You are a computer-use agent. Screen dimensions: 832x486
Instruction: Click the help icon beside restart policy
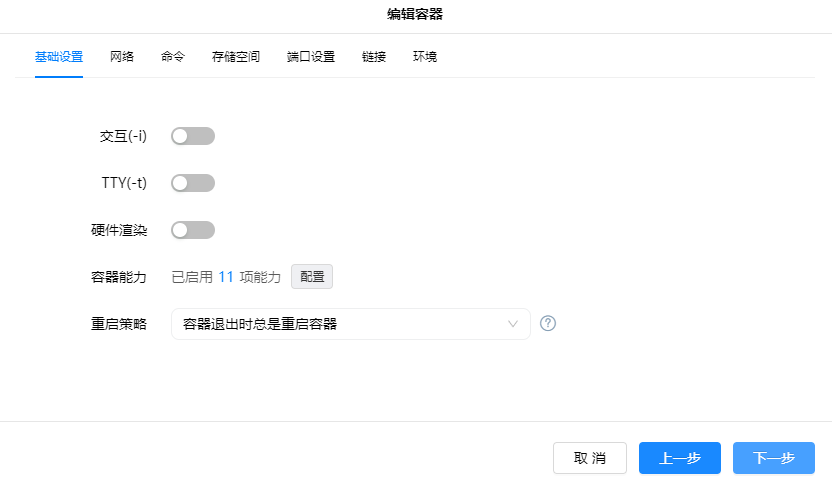(548, 324)
